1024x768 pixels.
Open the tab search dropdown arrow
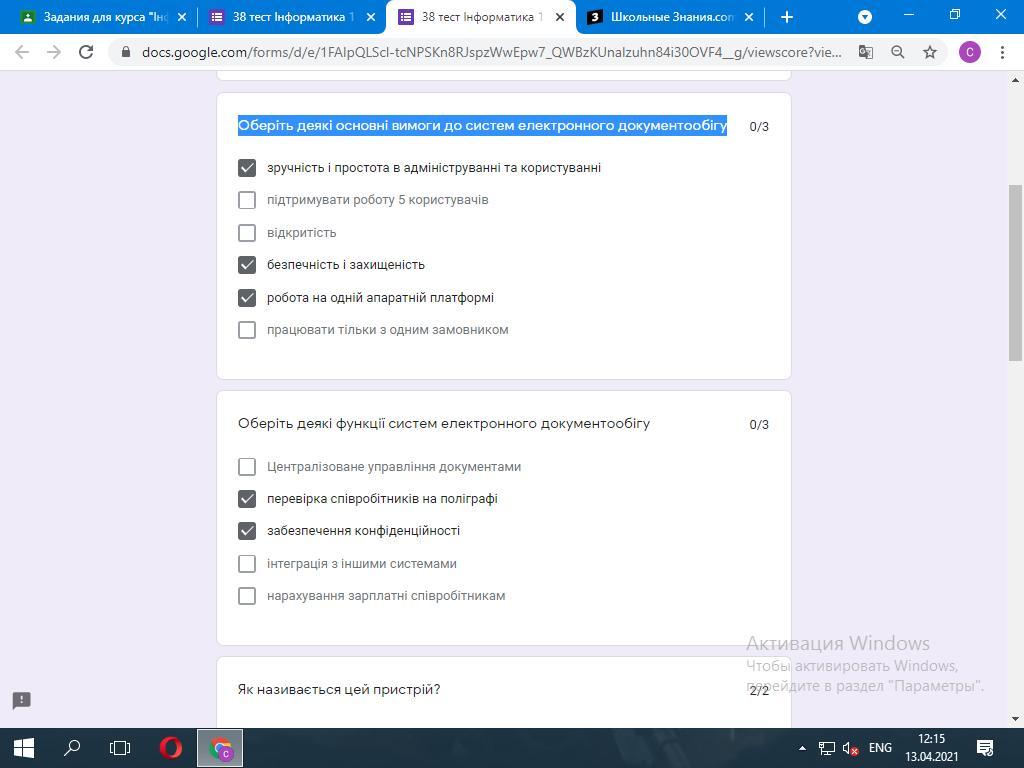[865, 18]
